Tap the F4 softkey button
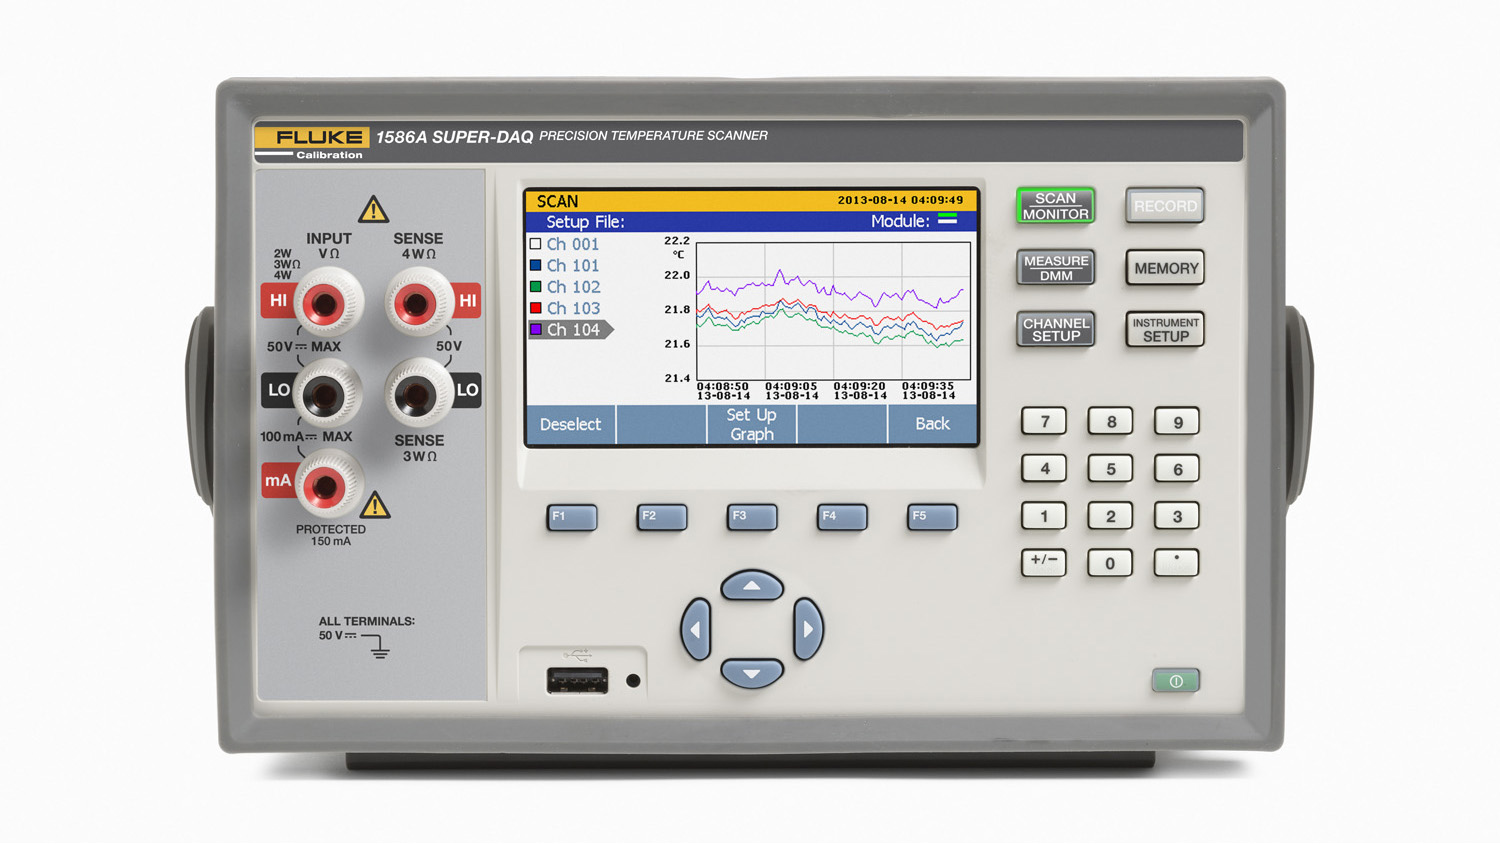Image resolution: width=1500 pixels, height=844 pixels. (842, 517)
